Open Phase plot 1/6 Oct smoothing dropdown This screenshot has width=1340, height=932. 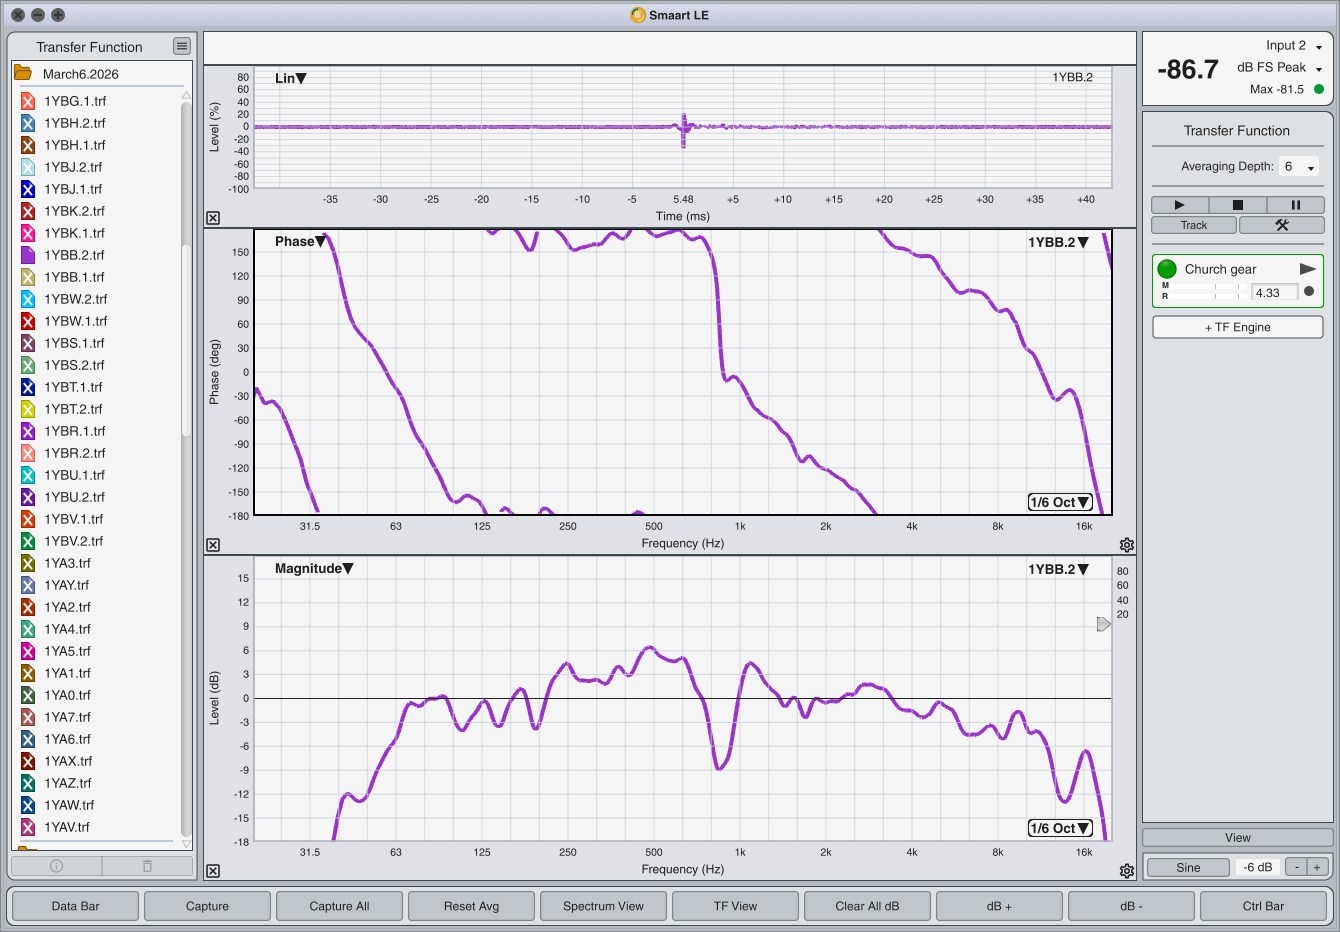pyautogui.click(x=1060, y=502)
